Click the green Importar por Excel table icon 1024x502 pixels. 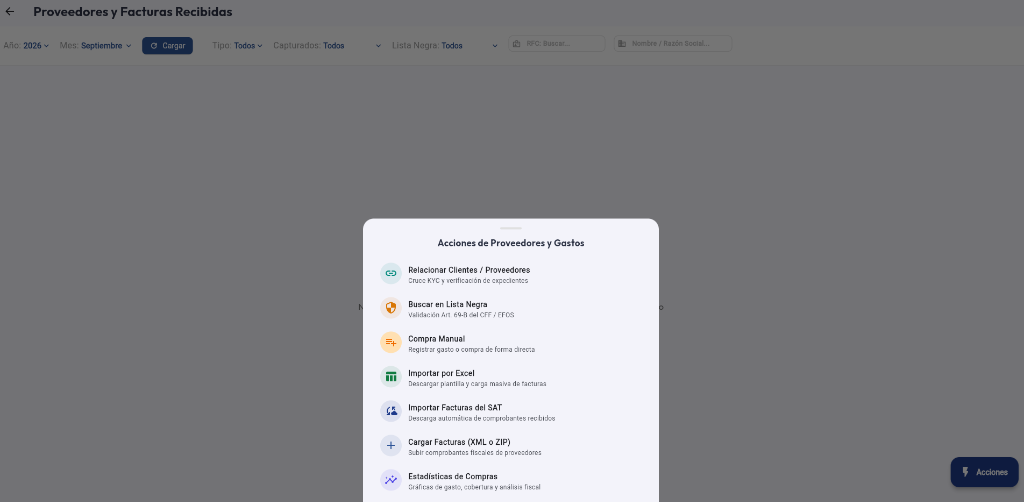(x=391, y=377)
